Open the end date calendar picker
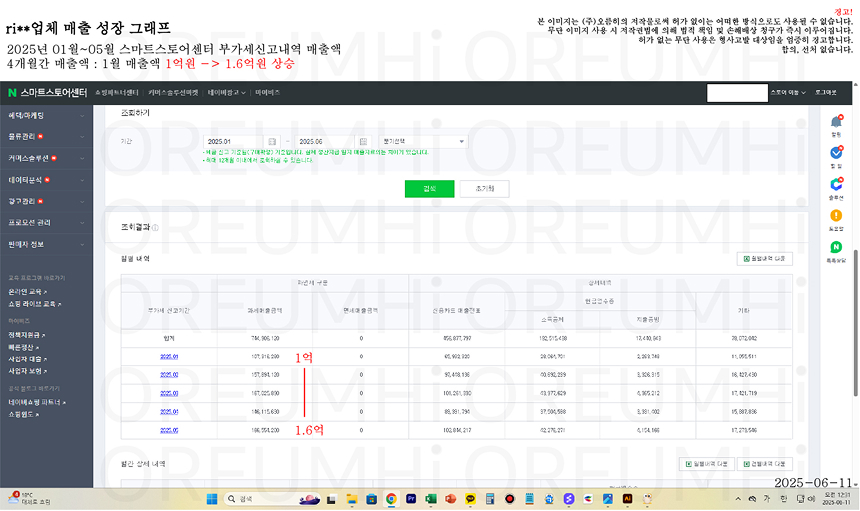Image resolution: width=860 pixels, height=511 pixels. pos(363,141)
